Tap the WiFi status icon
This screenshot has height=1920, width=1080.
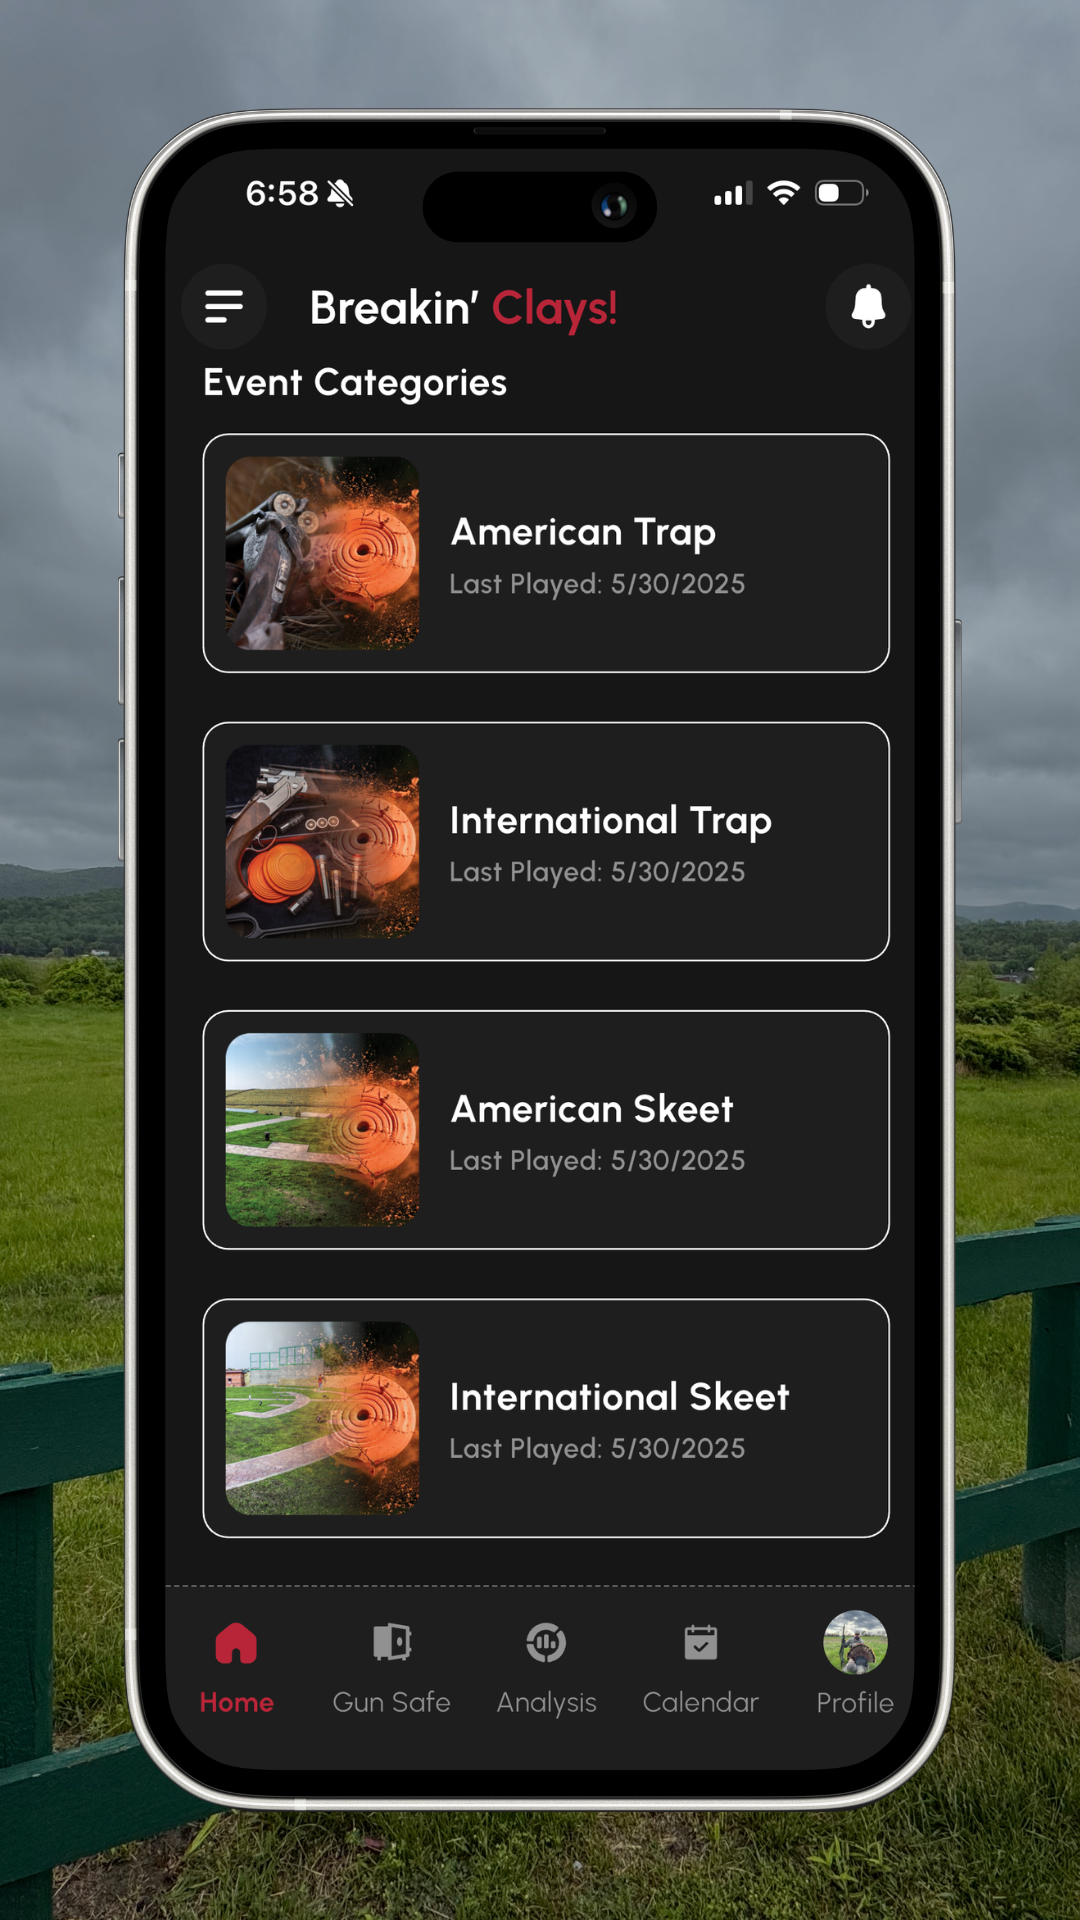(783, 192)
